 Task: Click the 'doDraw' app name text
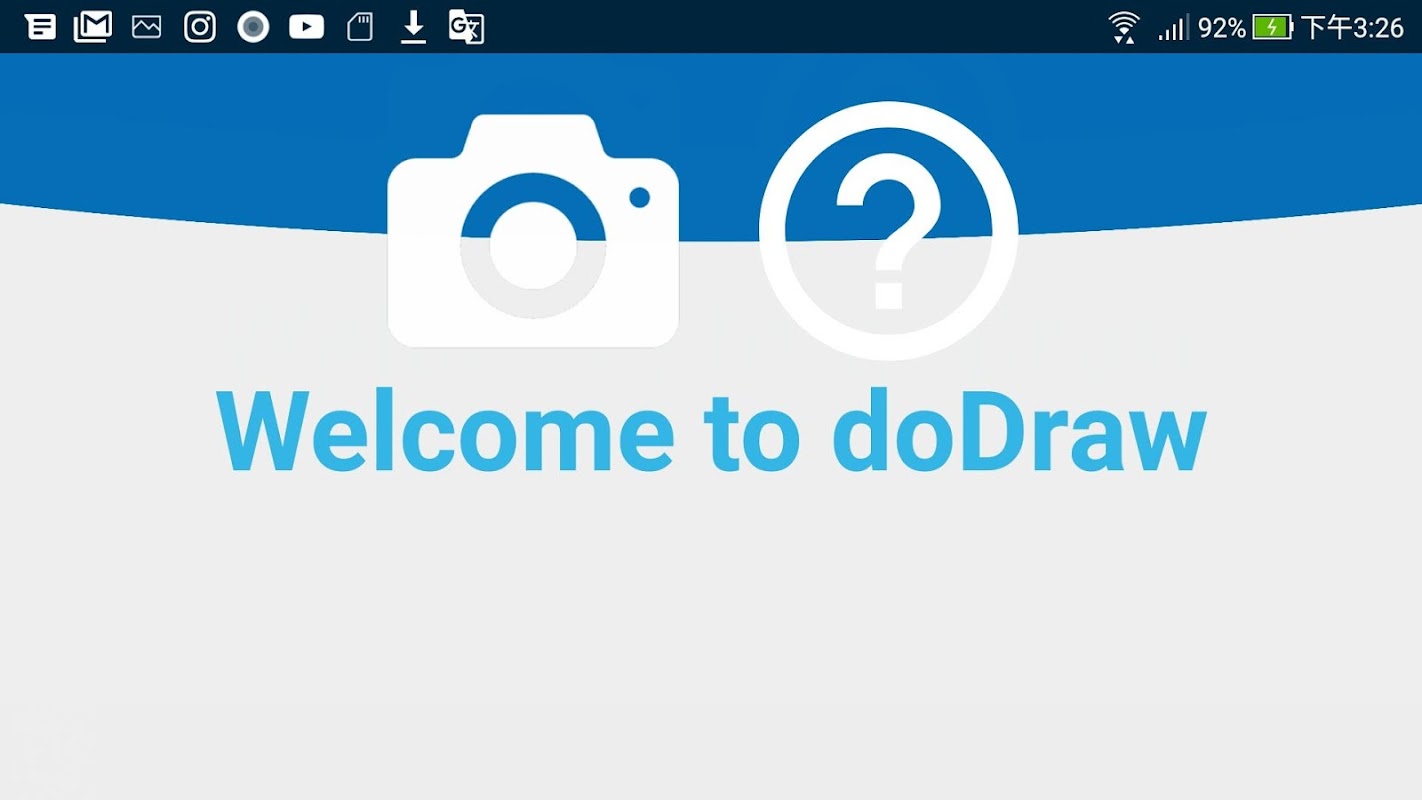coord(1019,432)
